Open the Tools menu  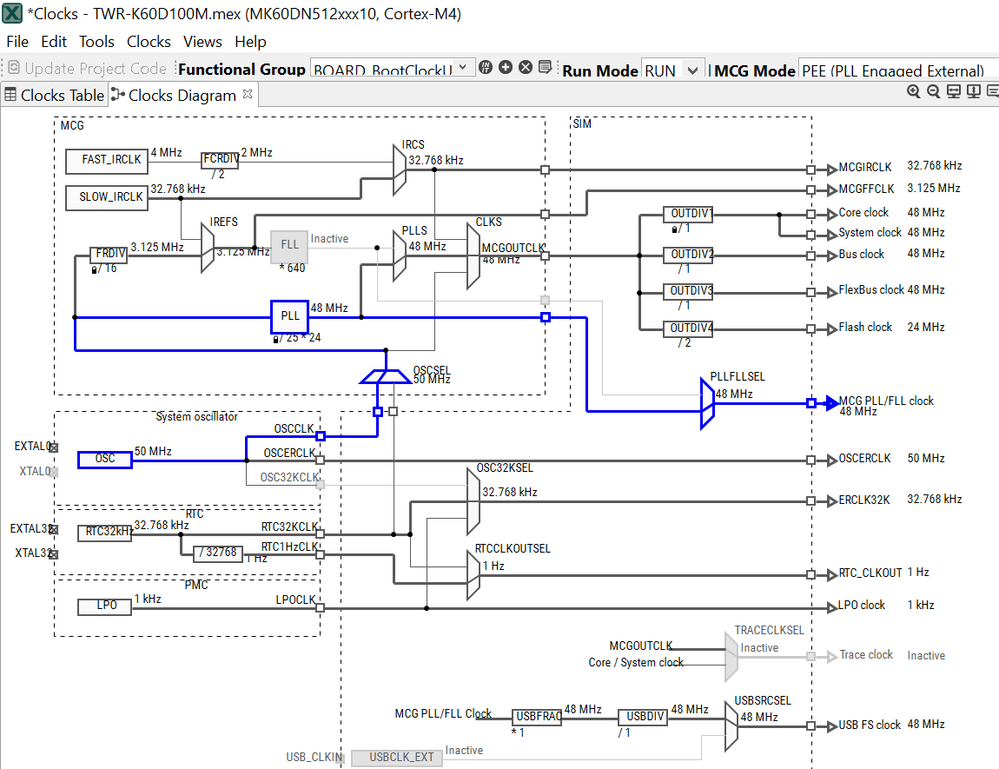(x=96, y=42)
